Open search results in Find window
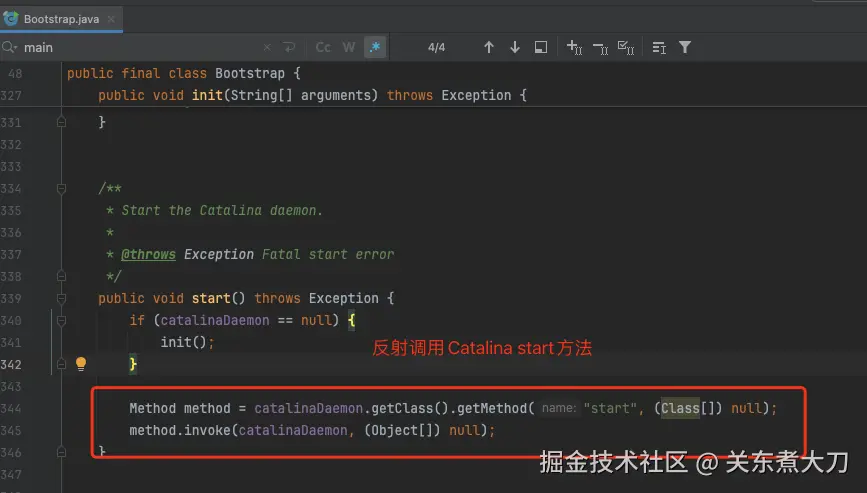The width and height of the screenshot is (867, 493). pyautogui.click(x=541, y=48)
